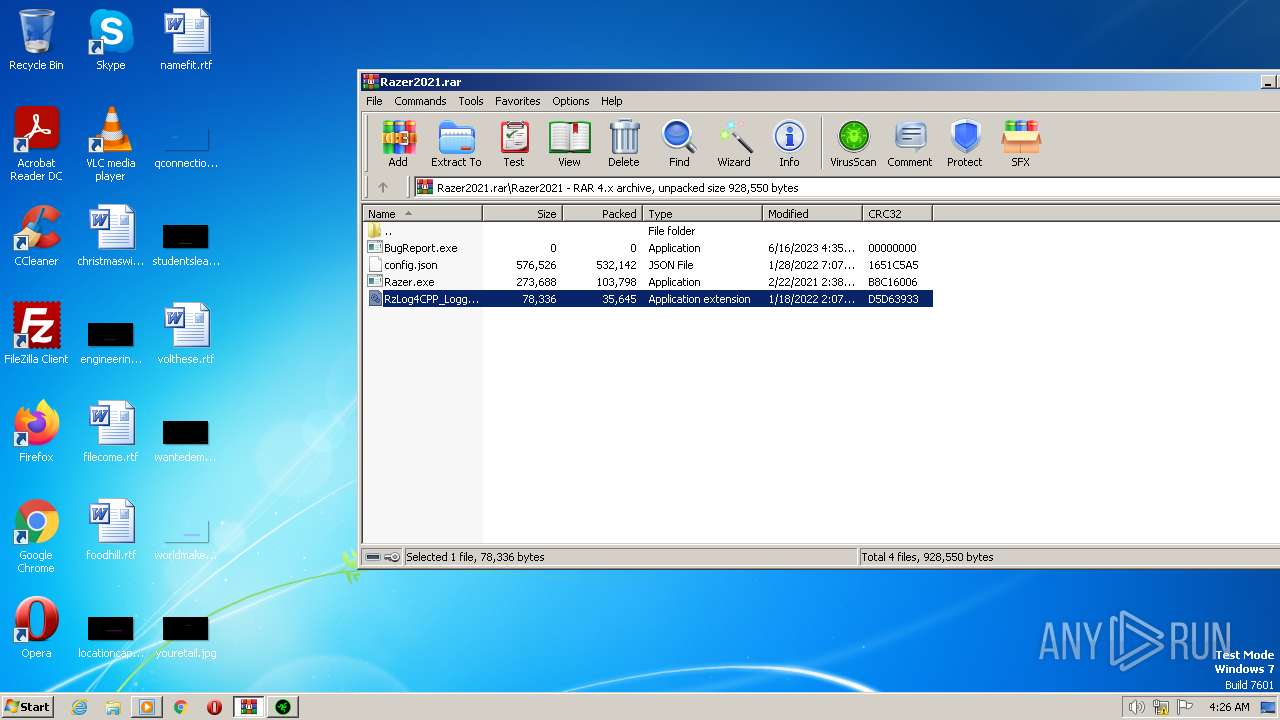Open the Start menu
This screenshot has height=720, width=1280.
pyautogui.click(x=28, y=706)
